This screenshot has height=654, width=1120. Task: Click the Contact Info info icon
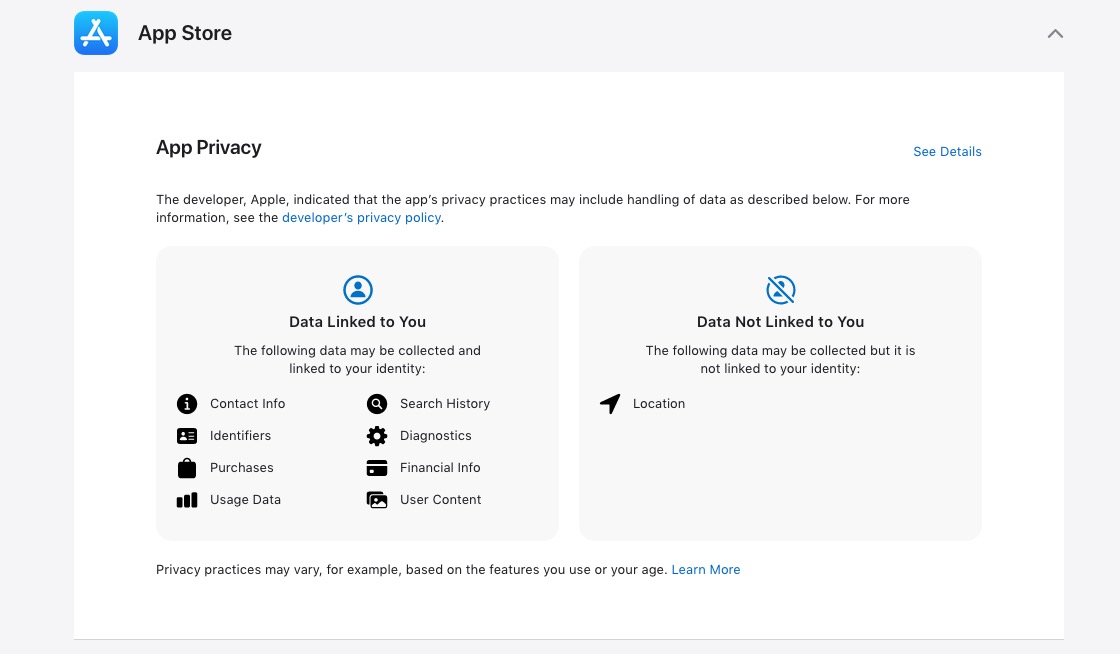187,404
